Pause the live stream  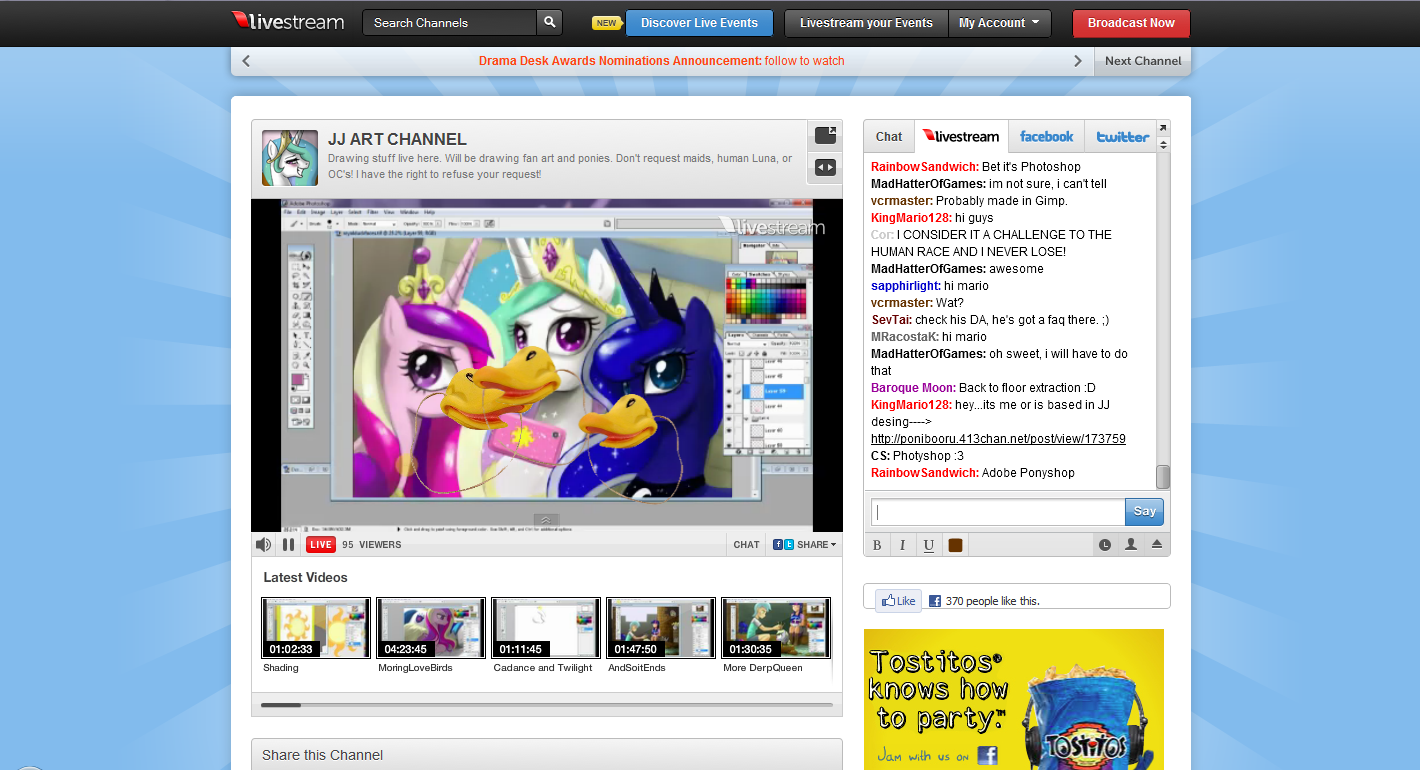(288, 545)
